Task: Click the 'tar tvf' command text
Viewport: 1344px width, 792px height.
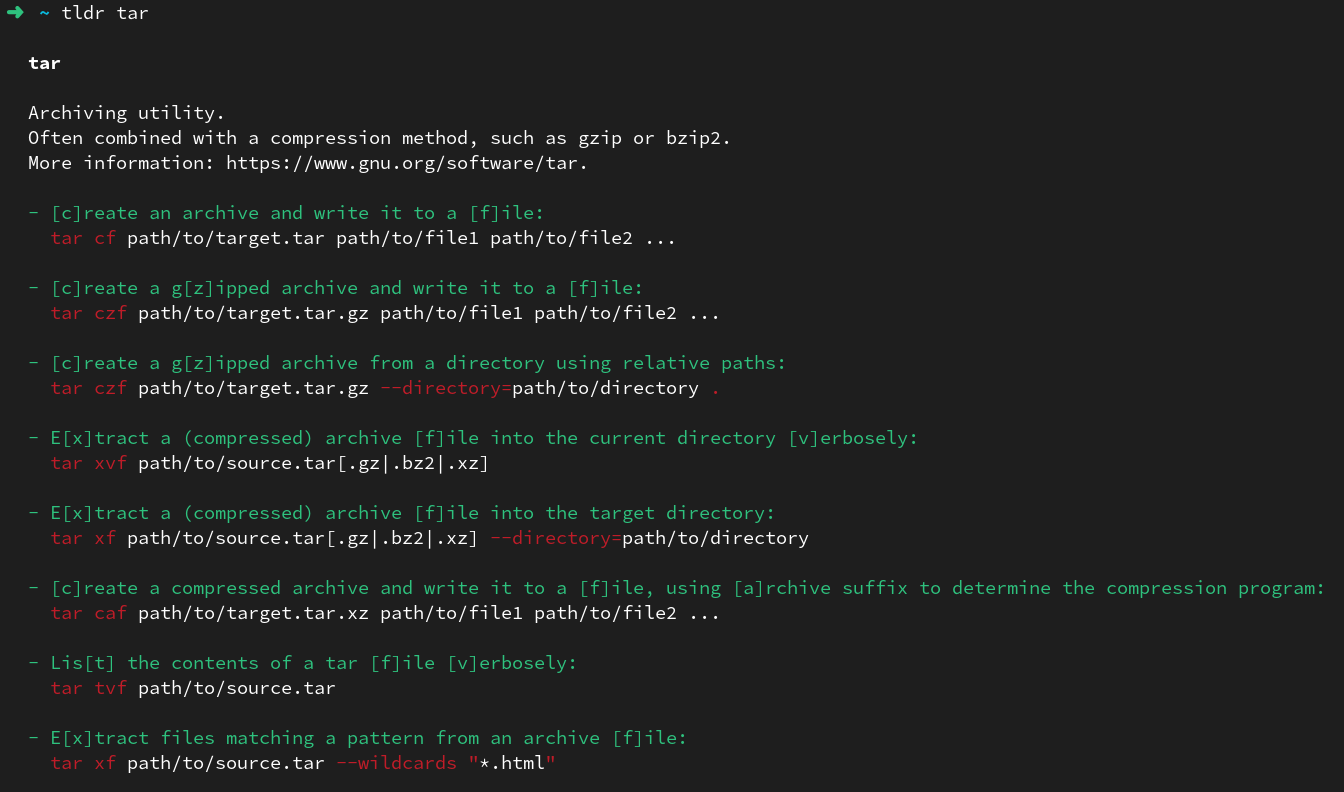Action: 89,688
